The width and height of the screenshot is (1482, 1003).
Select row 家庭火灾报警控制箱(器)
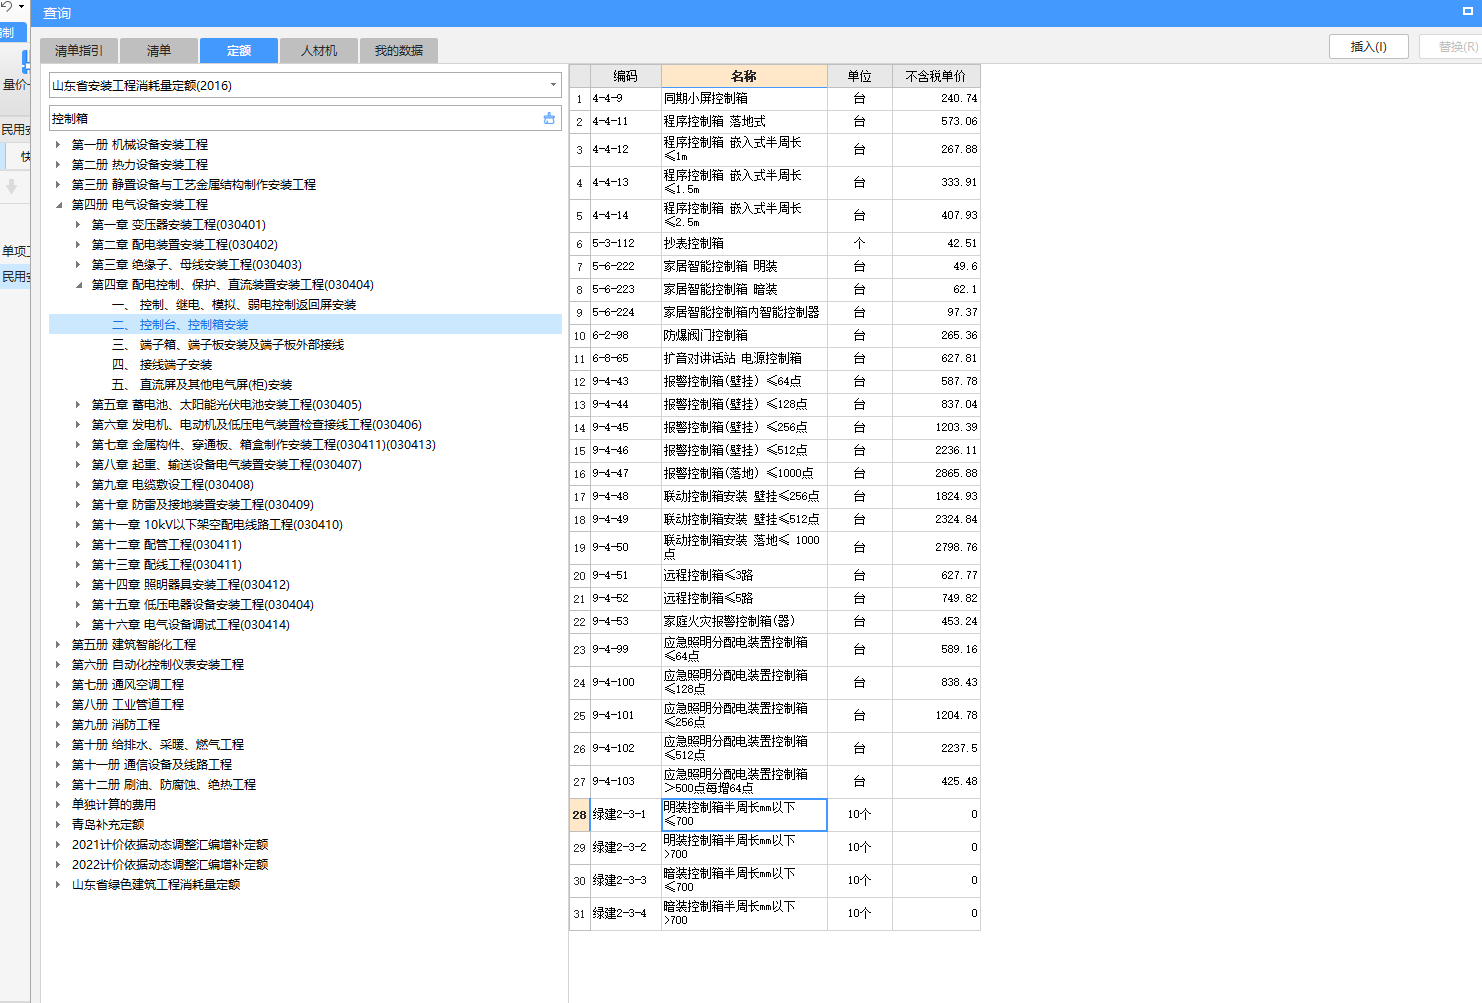[744, 621]
